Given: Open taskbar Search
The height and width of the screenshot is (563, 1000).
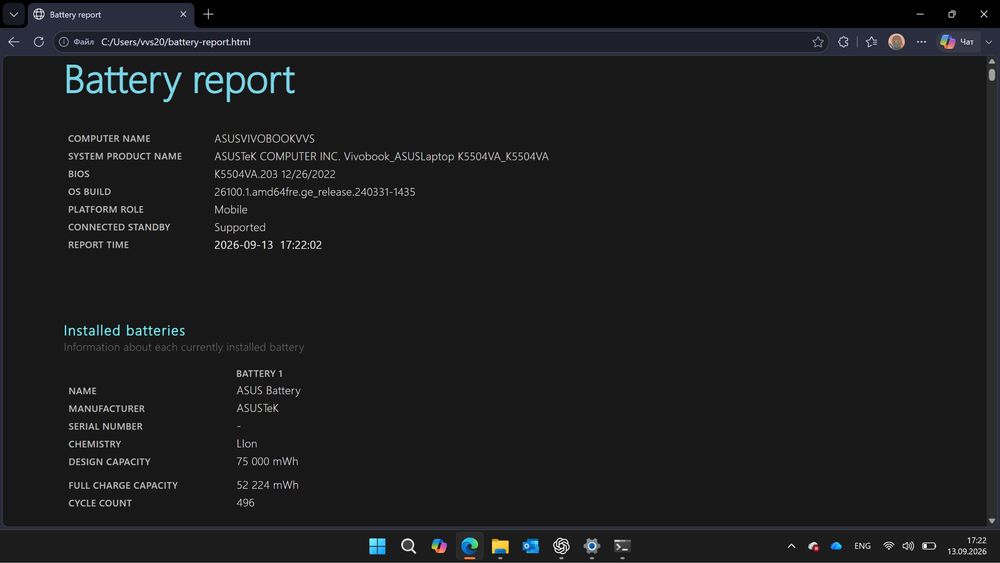Looking at the screenshot, I should [x=408, y=546].
